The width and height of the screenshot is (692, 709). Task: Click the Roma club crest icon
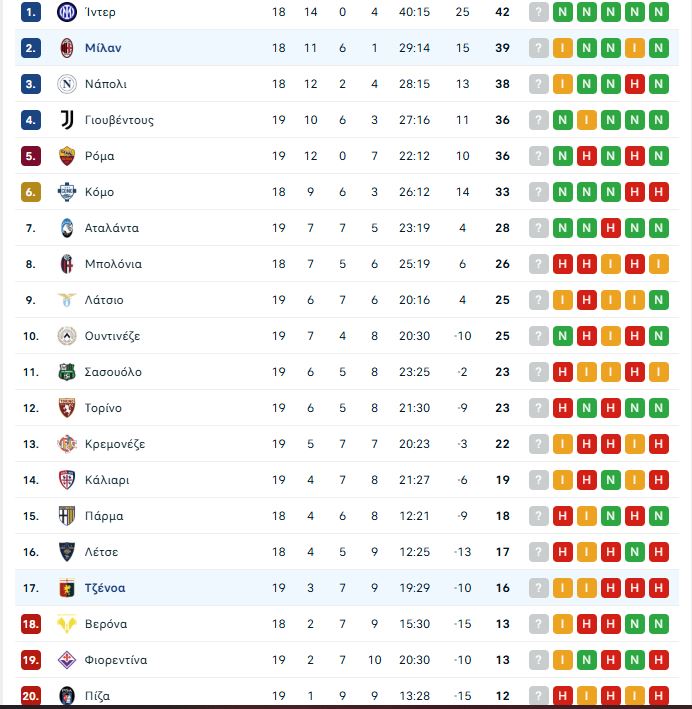[67, 156]
